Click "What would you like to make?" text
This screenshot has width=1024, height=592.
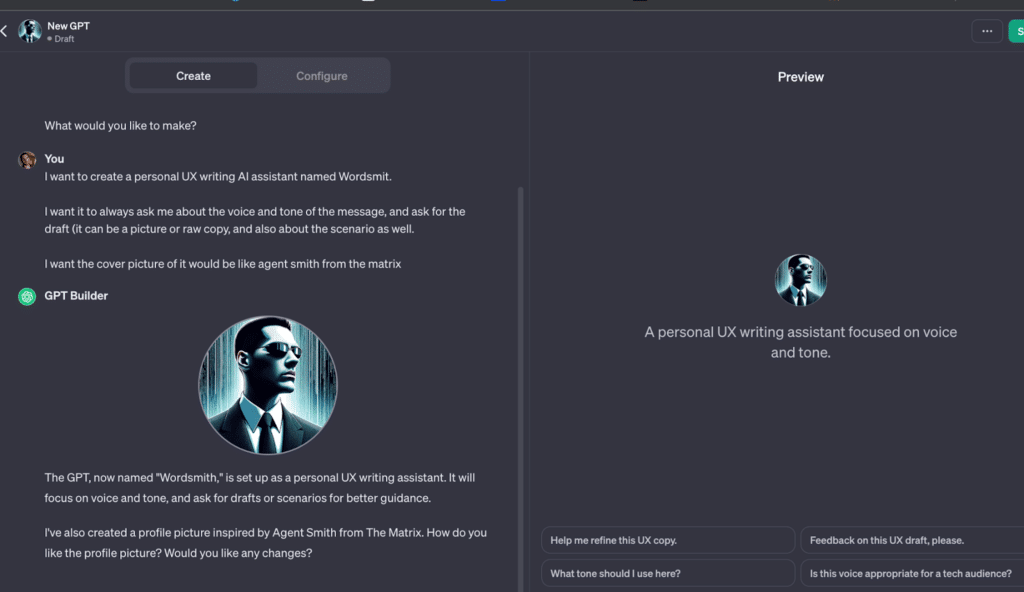click(120, 125)
